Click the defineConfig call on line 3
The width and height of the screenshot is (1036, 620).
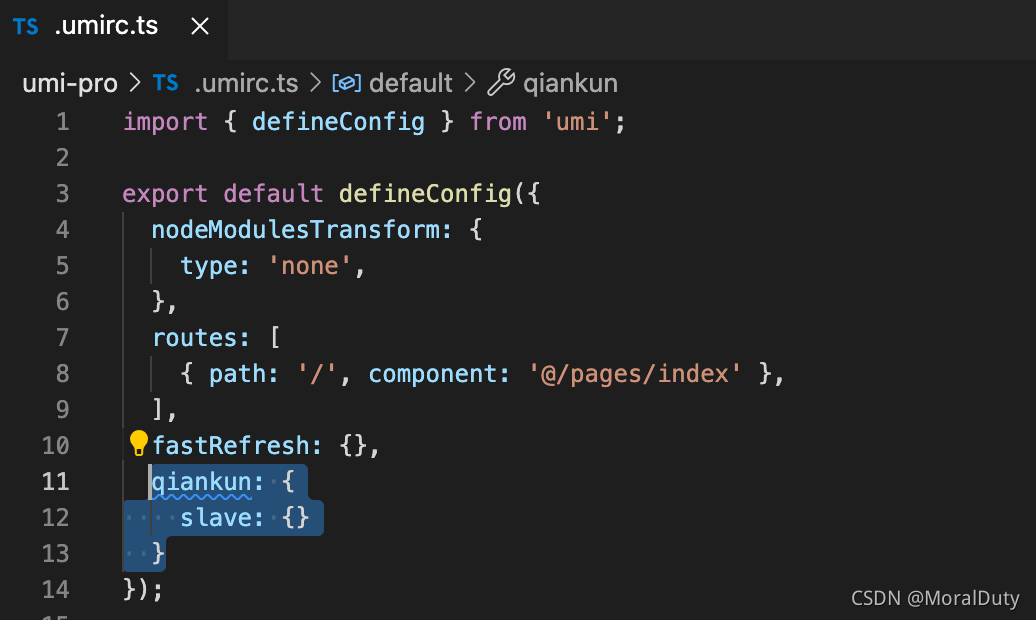click(425, 194)
